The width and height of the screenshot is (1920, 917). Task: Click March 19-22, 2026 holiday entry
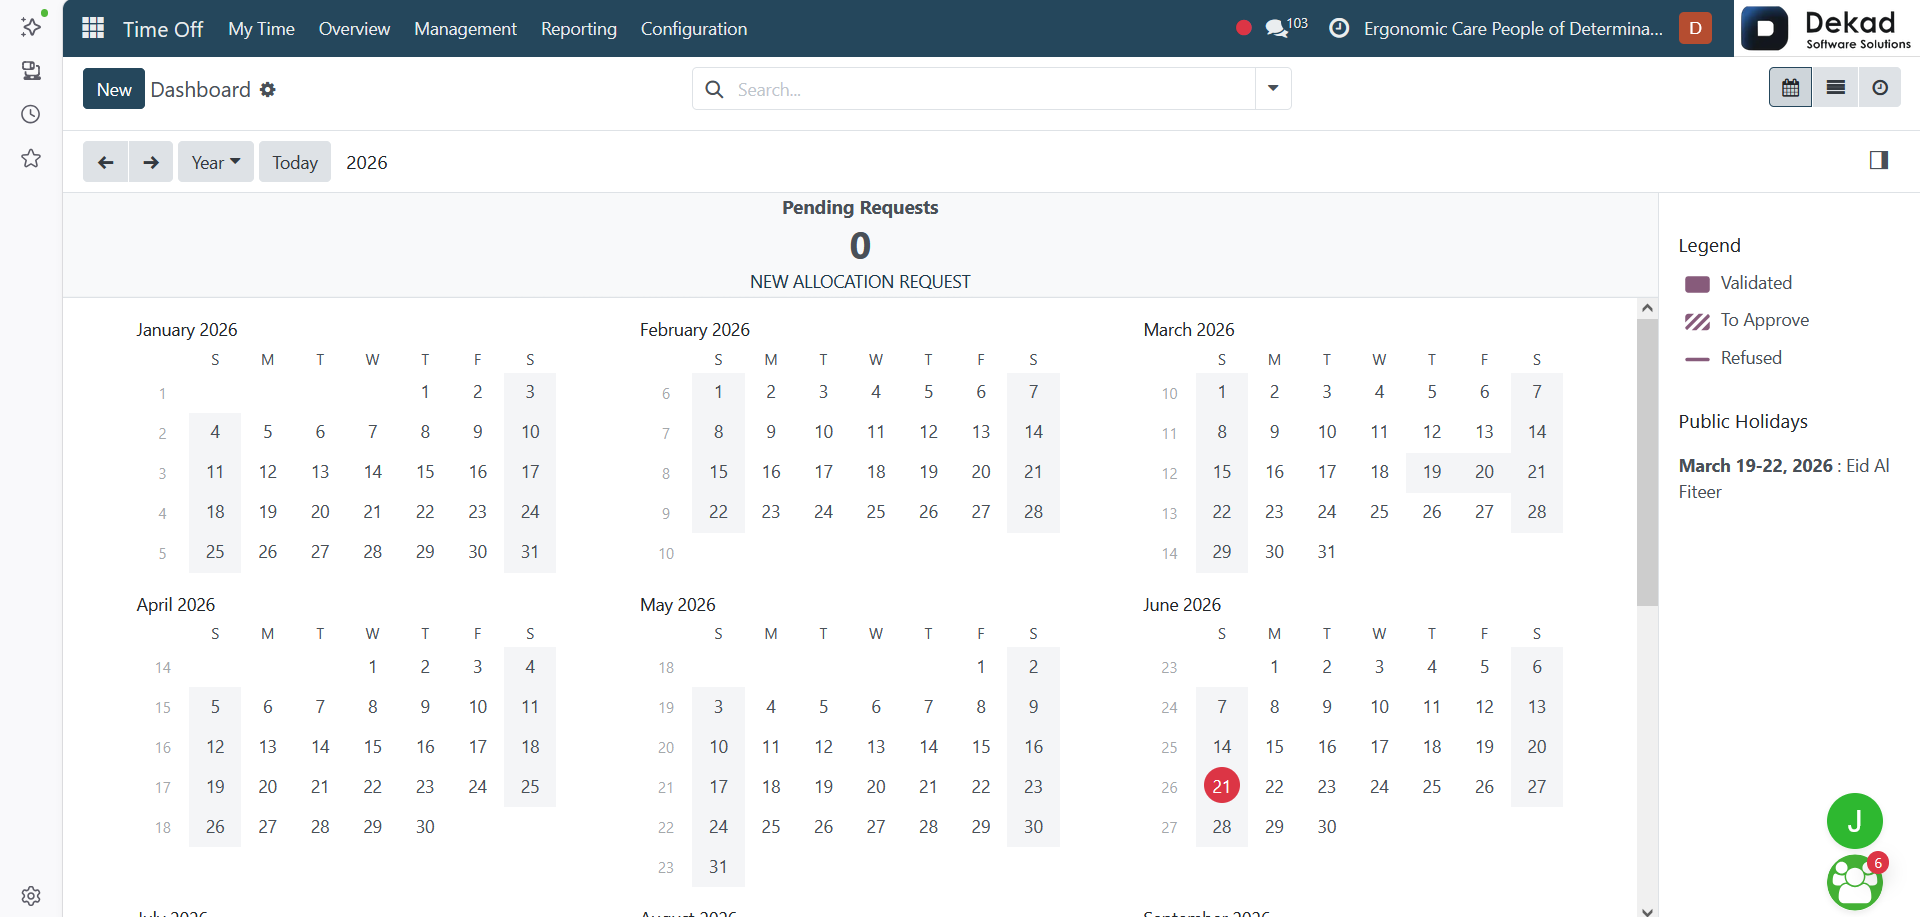click(1784, 478)
